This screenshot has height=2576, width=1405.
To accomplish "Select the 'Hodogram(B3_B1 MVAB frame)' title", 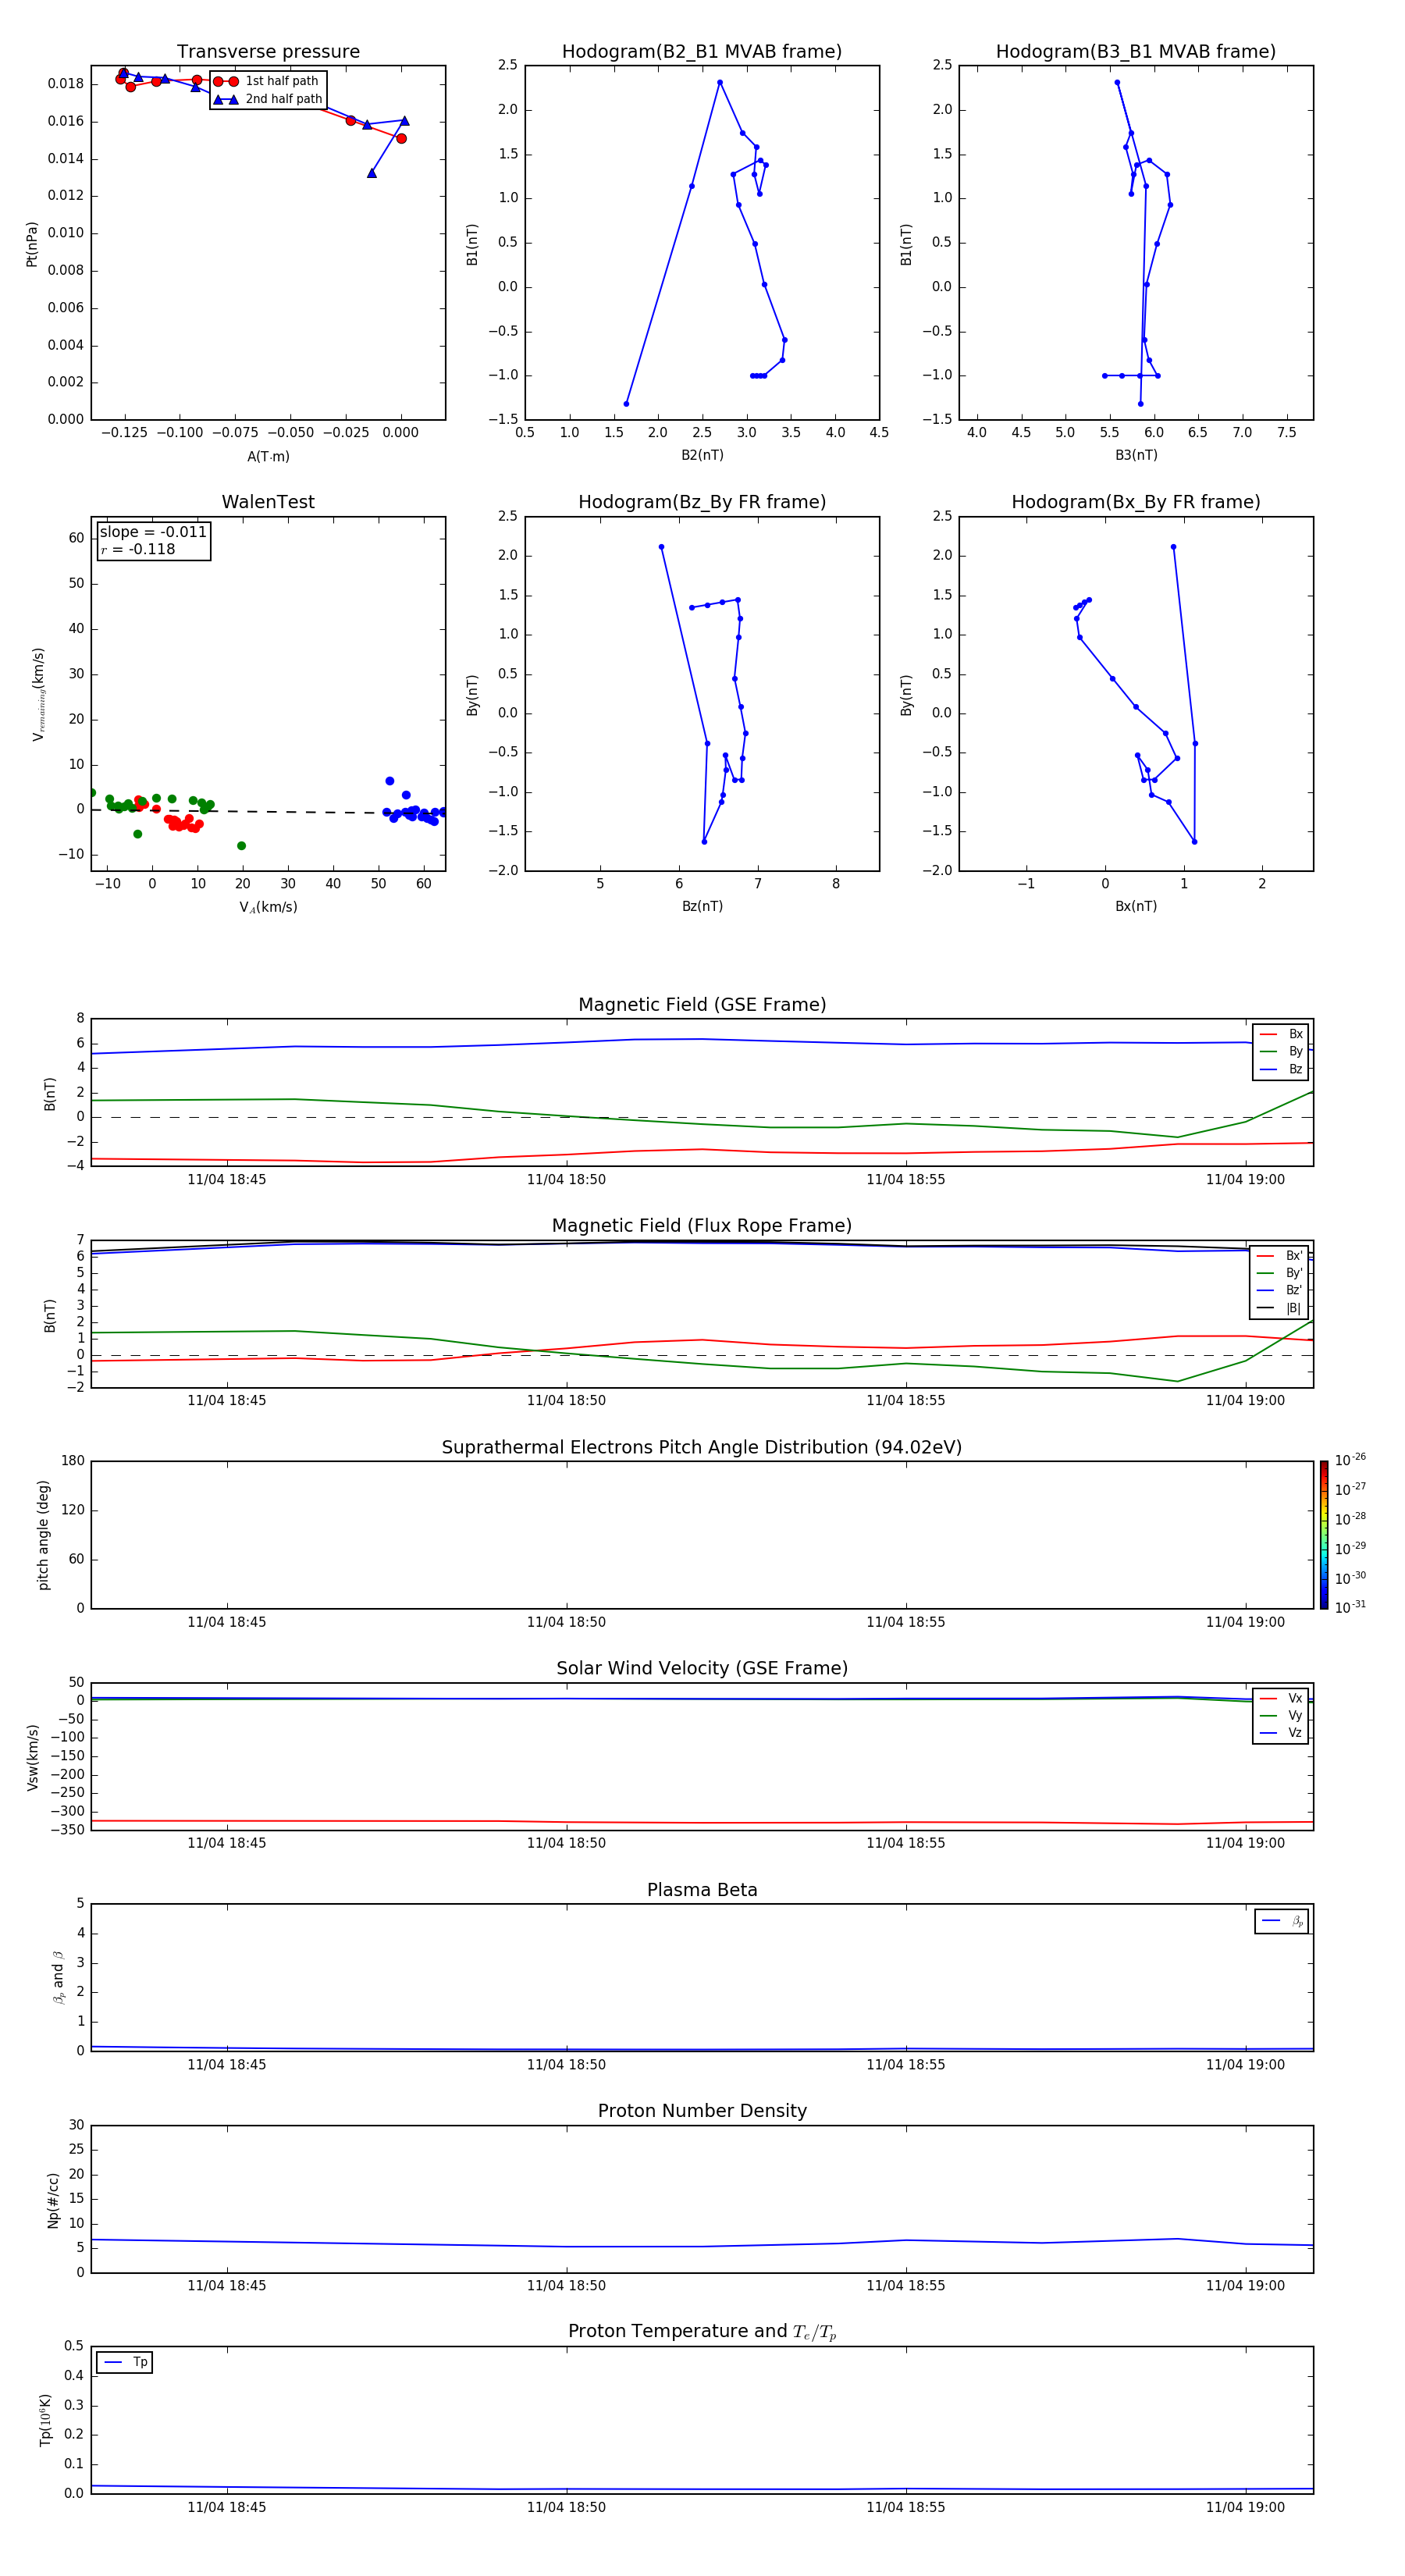I will pyautogui.click(x=1136, y=52).
